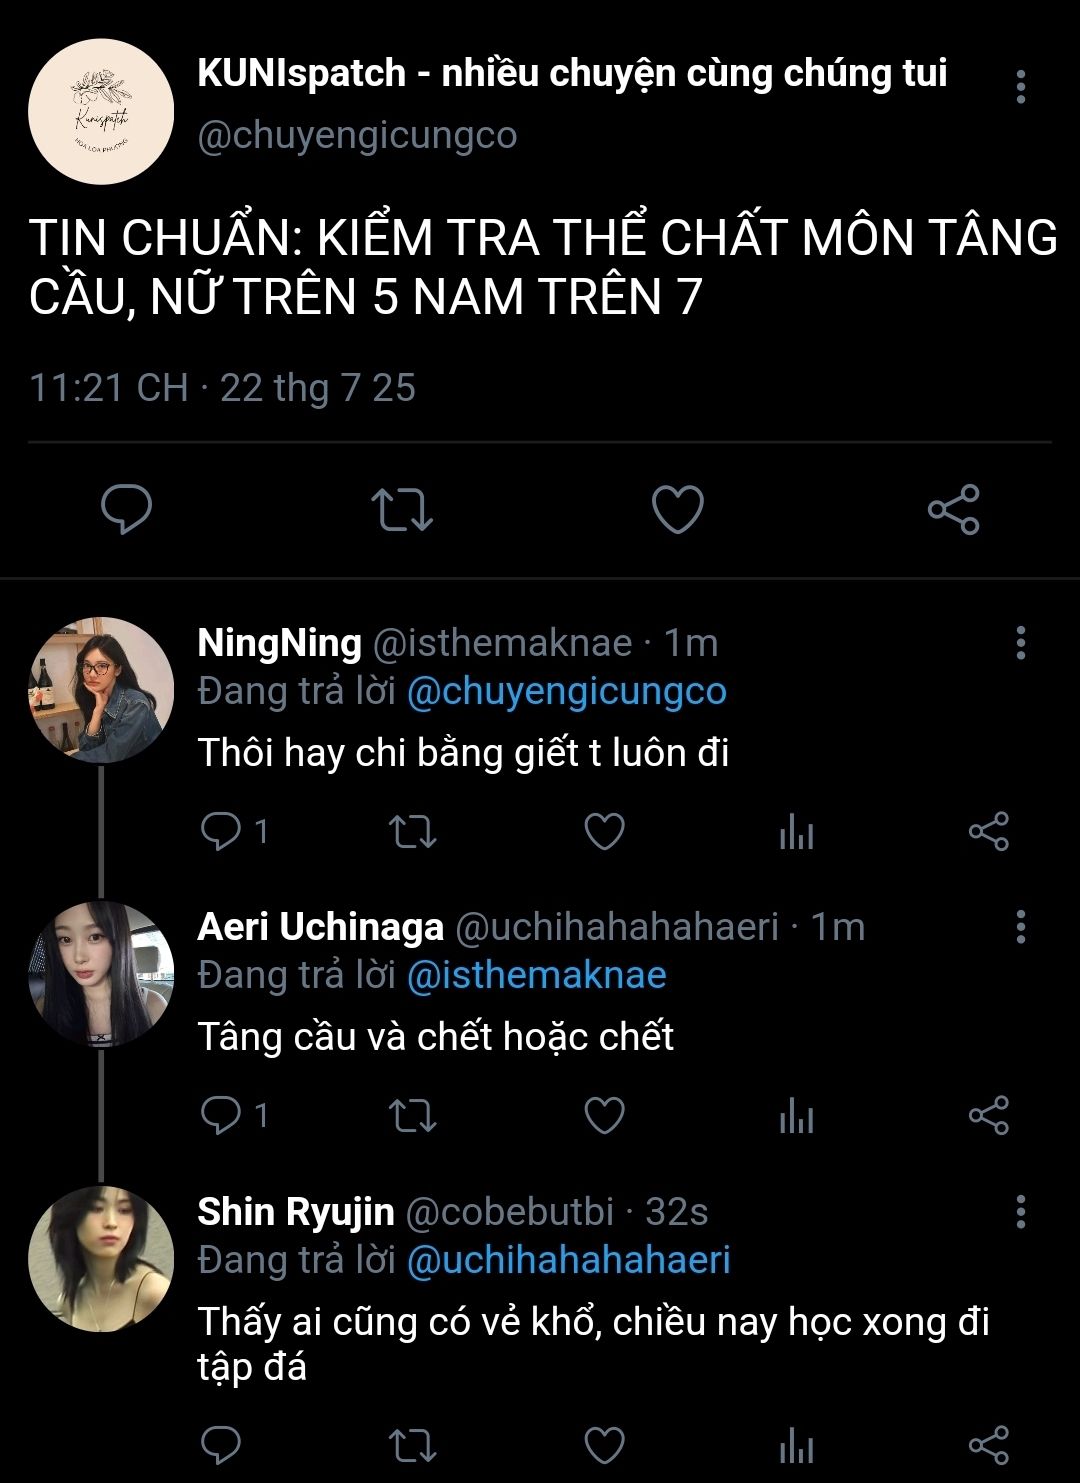Screen dimensions: 1080x1483
Task: Open more options for KUNIspatch tweet
Action: 1020,87
